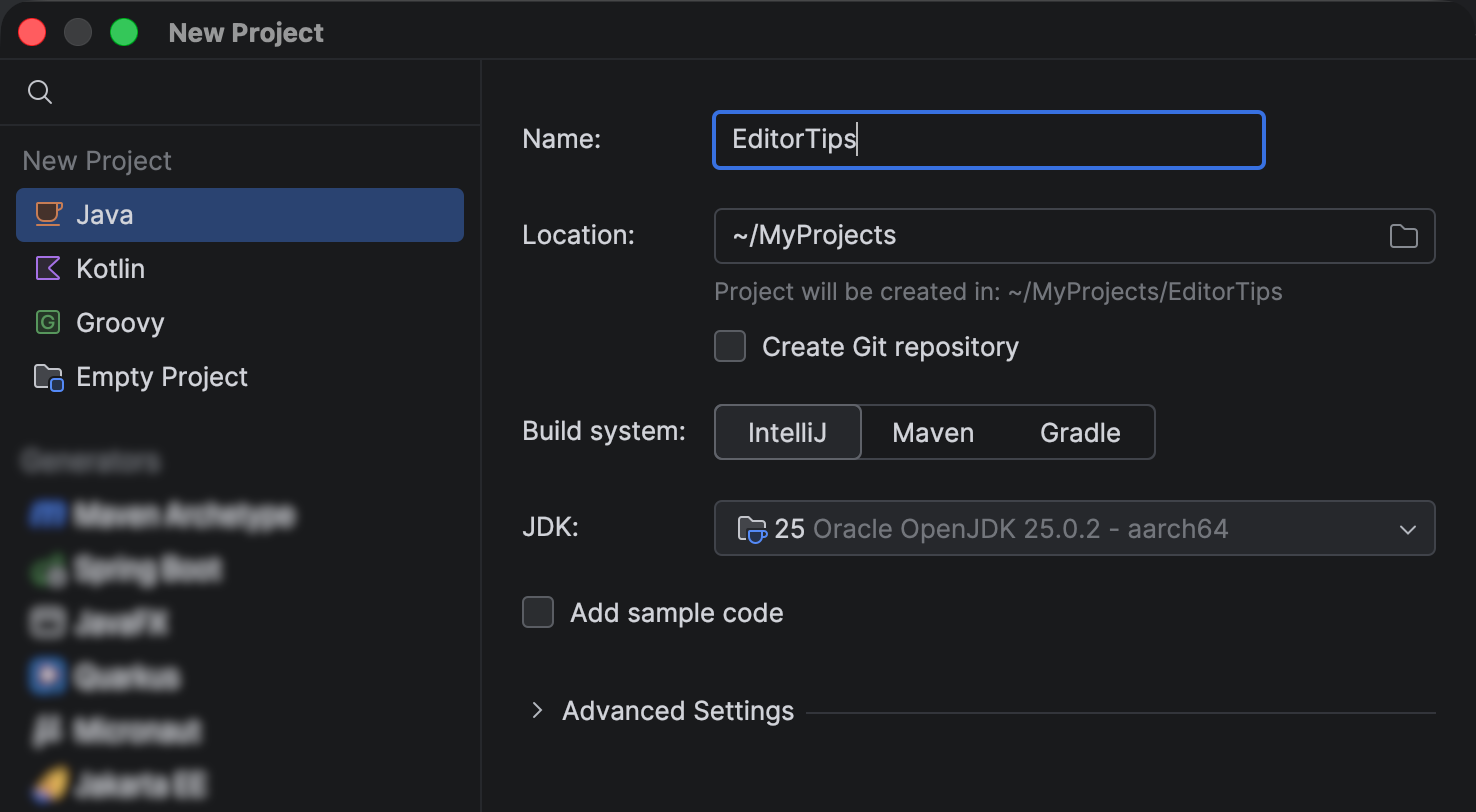Choose Empty Project option
This screenshot has width=1476, height=812.
click(240, 377)
